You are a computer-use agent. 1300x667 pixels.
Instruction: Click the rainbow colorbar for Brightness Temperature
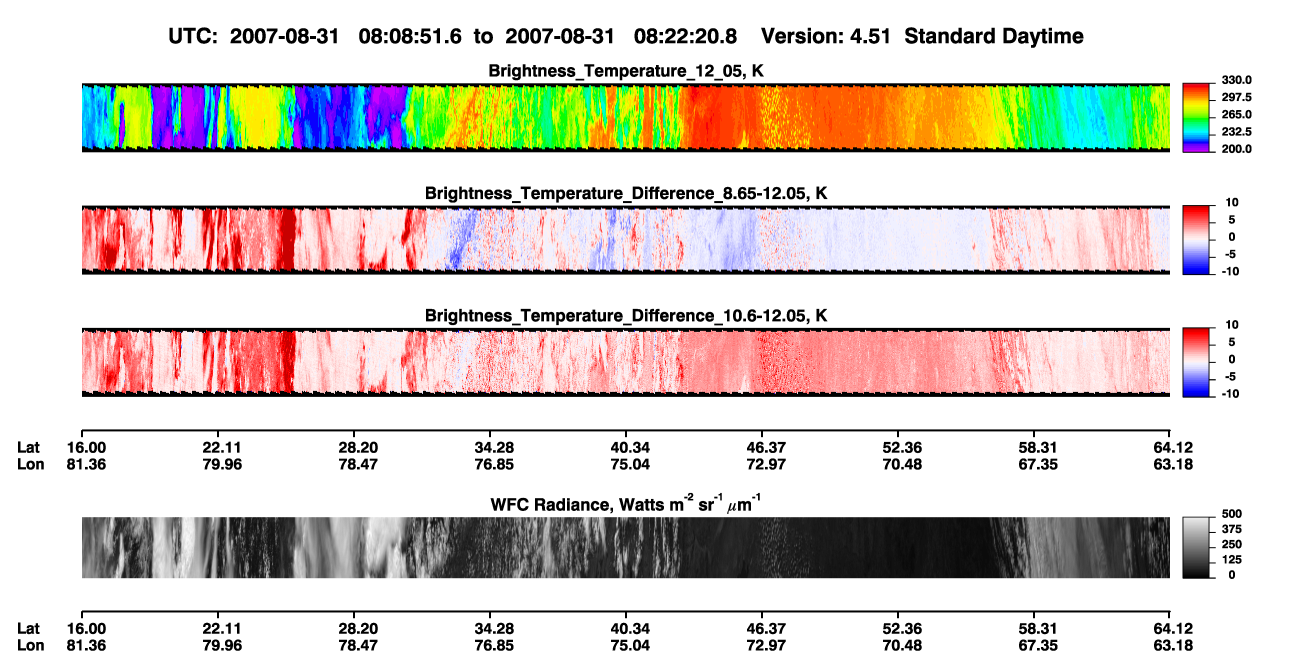tap(1196, 118)
